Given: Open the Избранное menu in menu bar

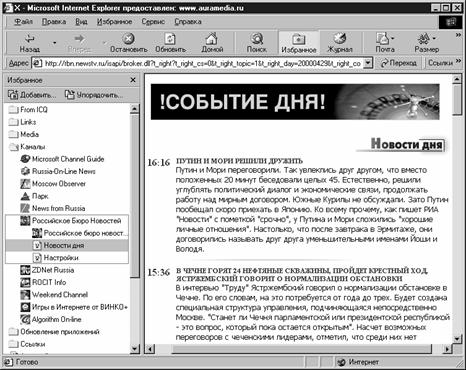Looking at the screenshot, I should click(114, 22).
